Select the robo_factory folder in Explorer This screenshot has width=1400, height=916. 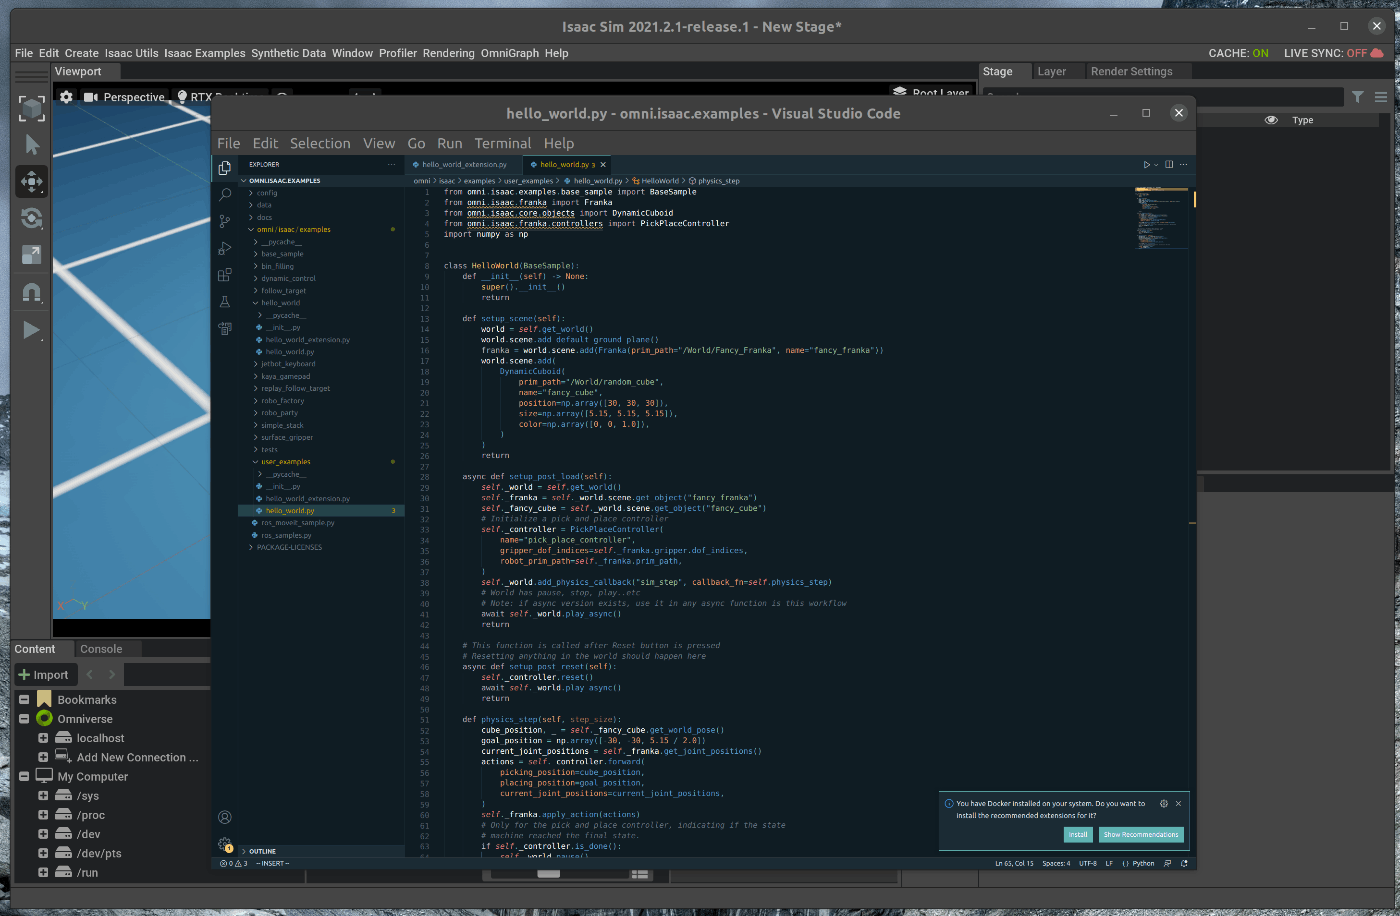(x=282, y=401)
